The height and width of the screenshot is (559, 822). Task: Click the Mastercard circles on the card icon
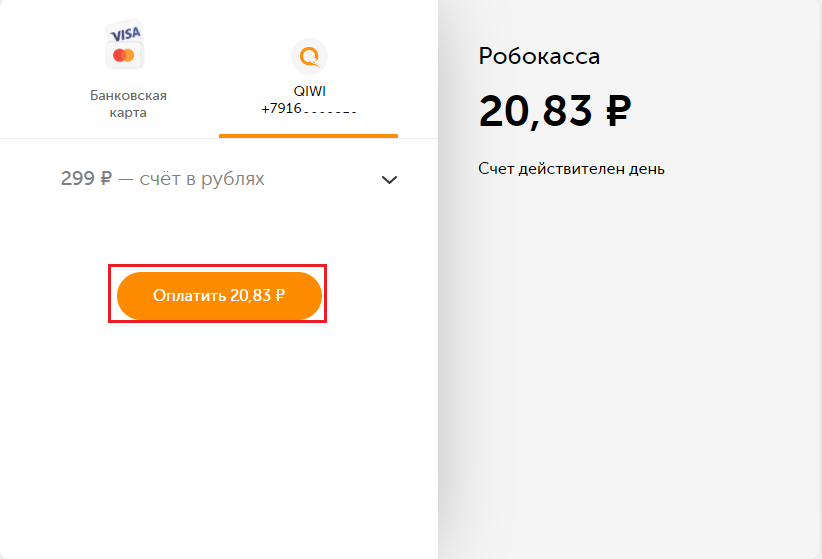tap(124, 55)
